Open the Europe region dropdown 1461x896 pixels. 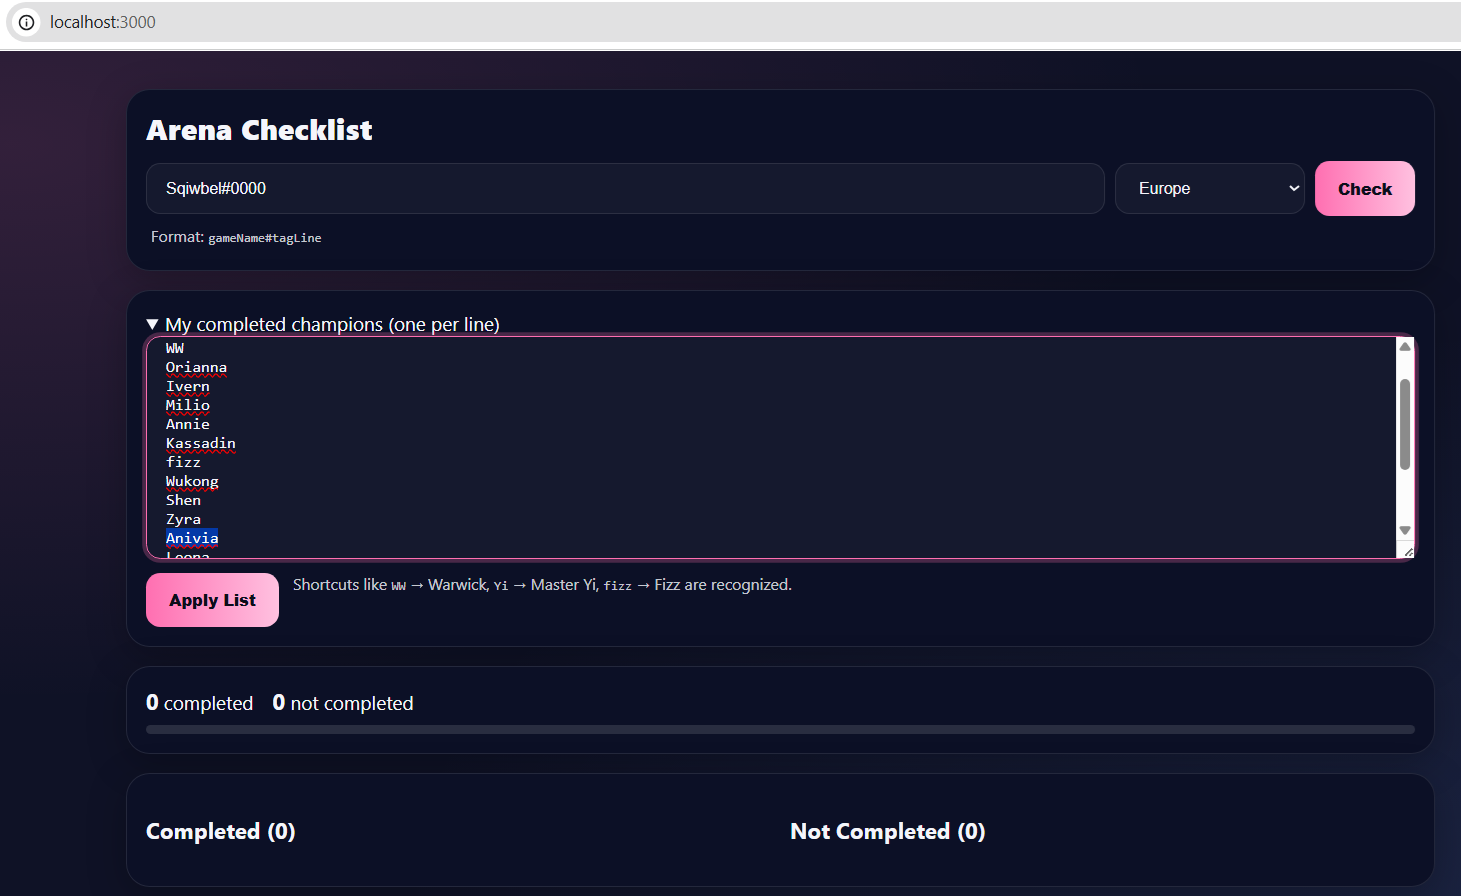coord(1209,188)
